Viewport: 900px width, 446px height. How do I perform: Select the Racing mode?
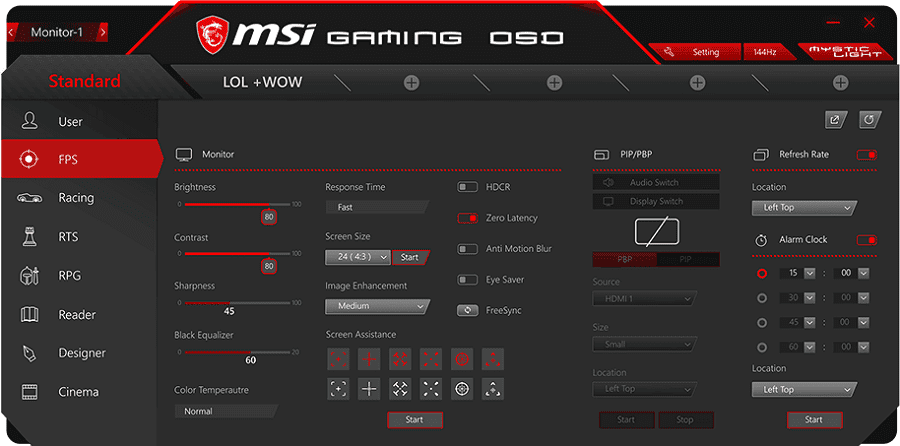point(79,198)
